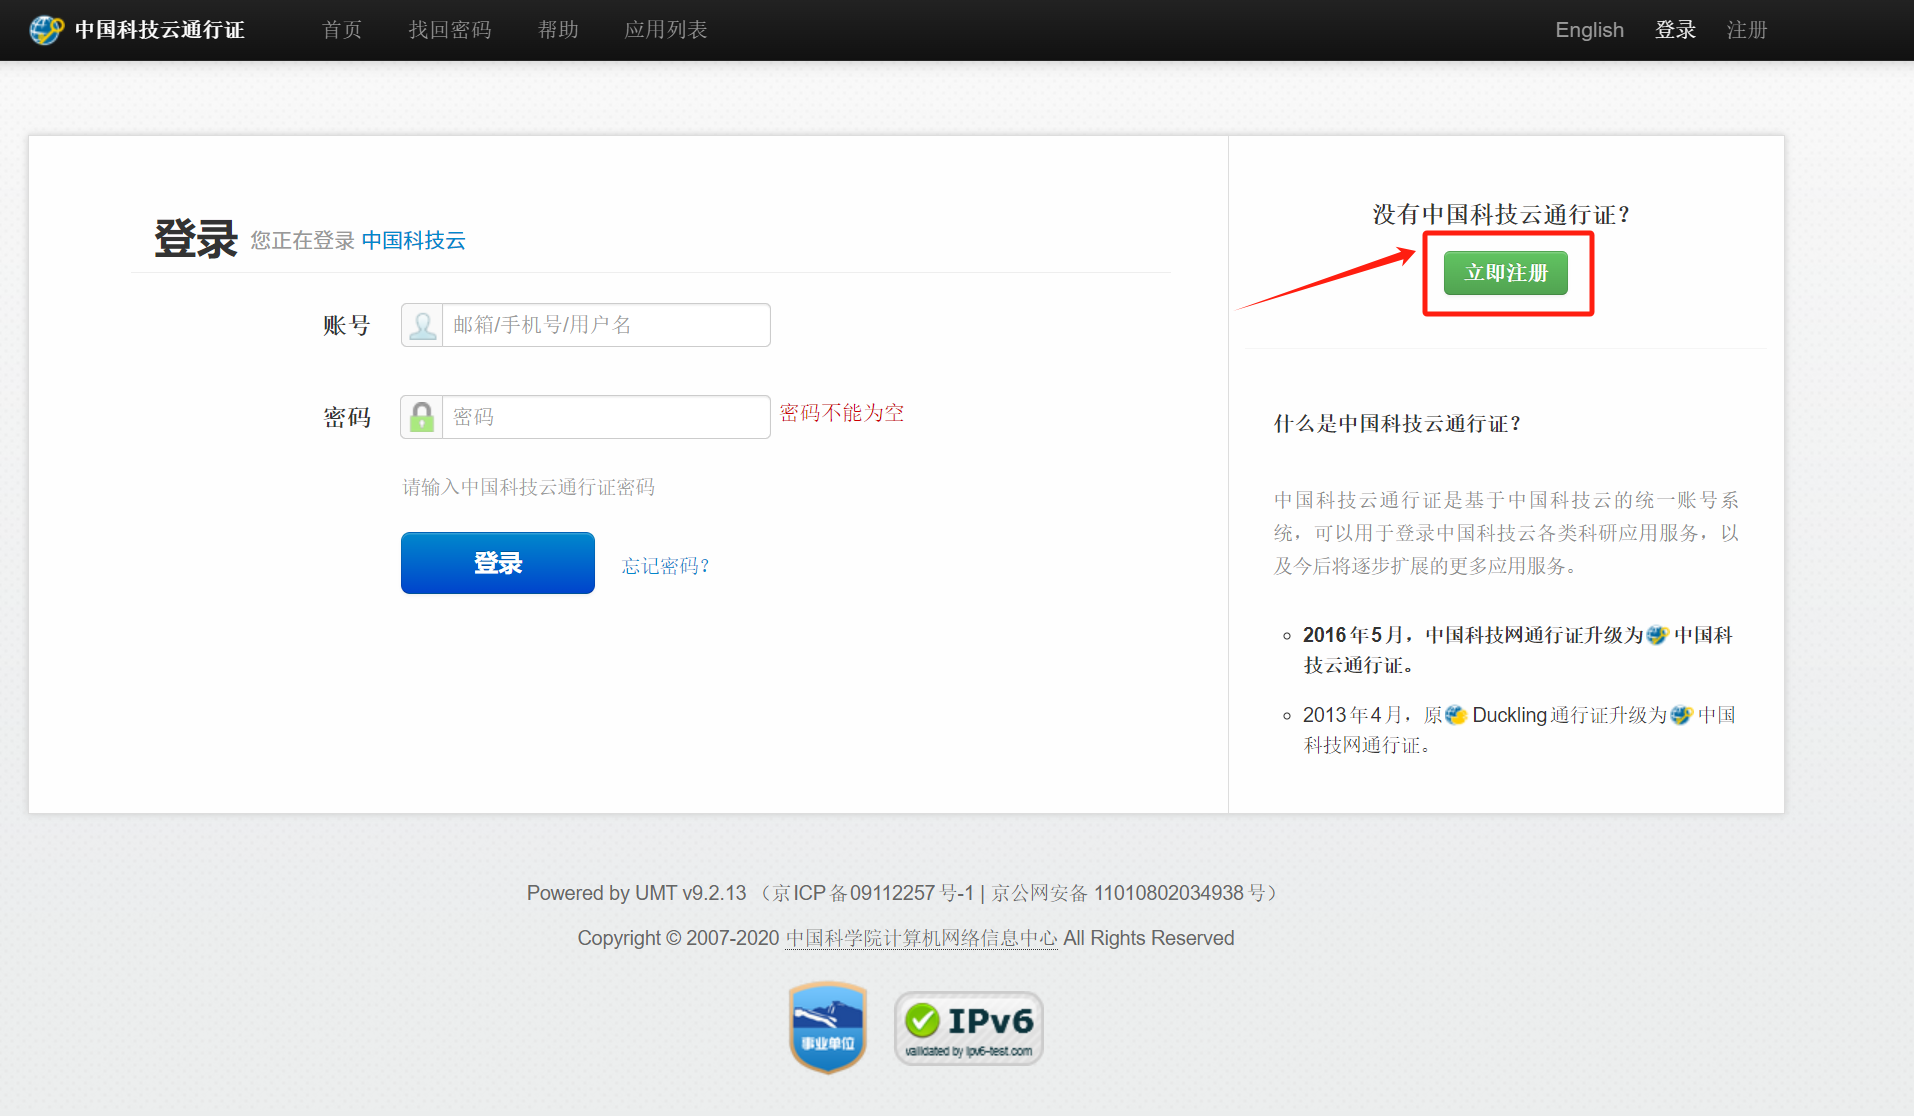Click the blue 登录 submit button
This screenshot has width=1914, height=1116.
coord(498,563)
